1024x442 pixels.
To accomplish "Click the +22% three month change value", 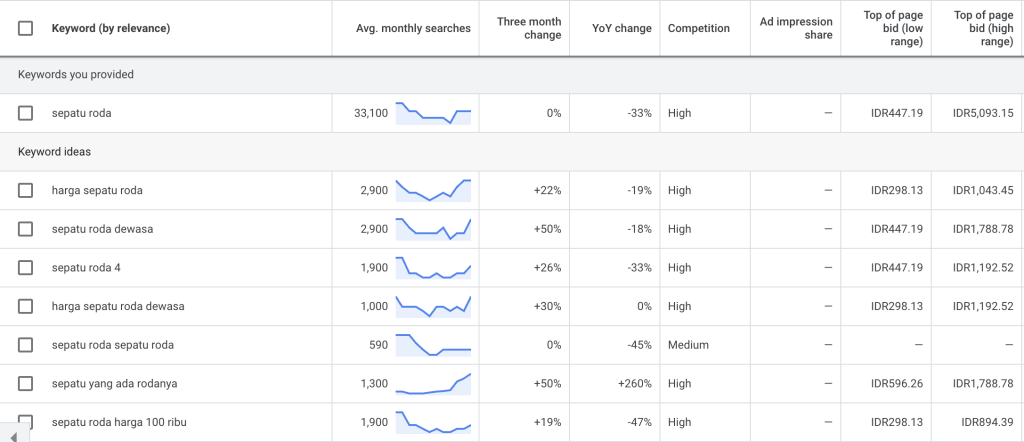I will [x=547, y=191].
